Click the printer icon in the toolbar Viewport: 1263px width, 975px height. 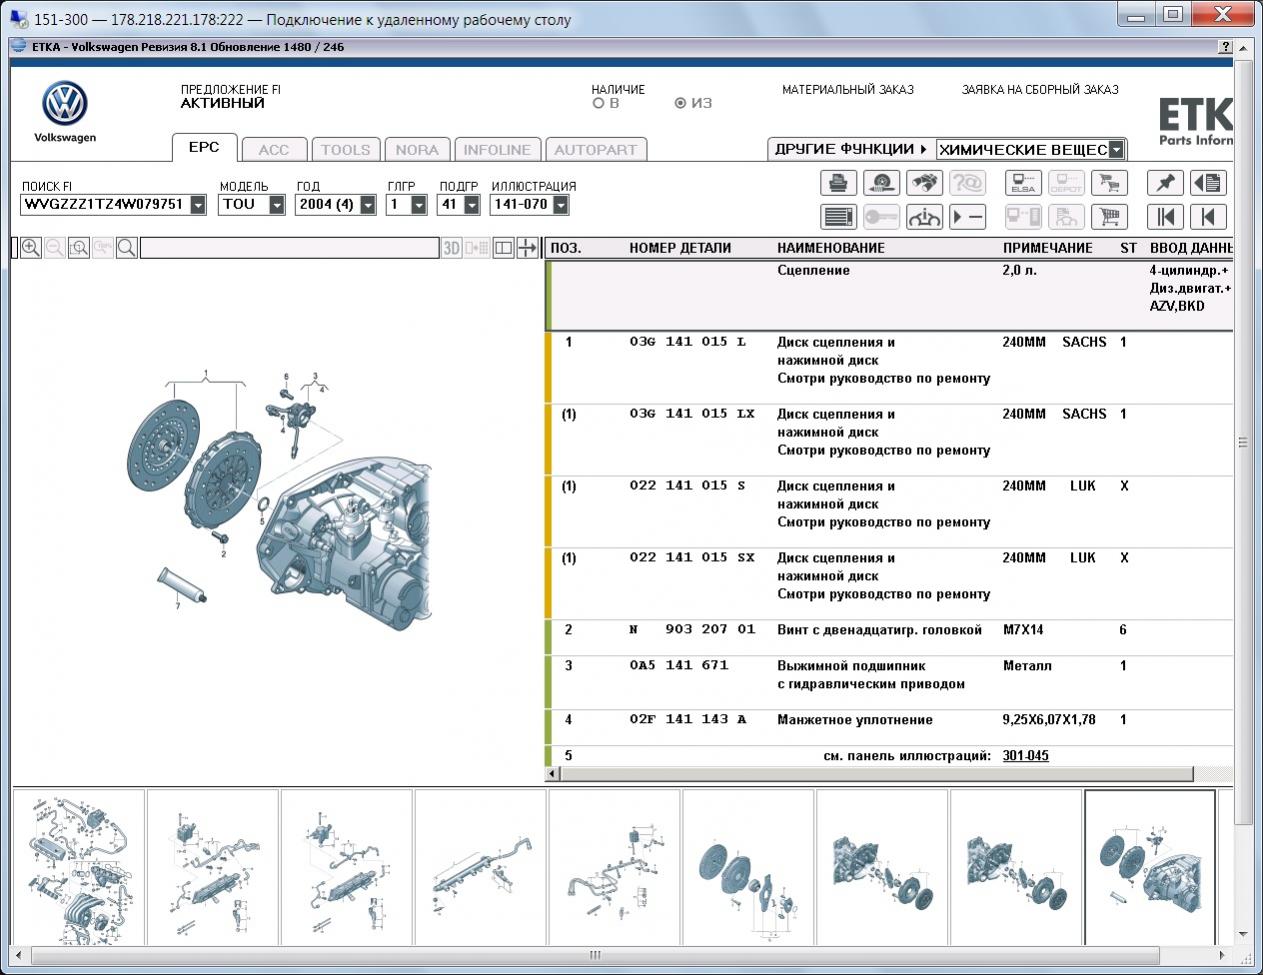pos(838,183)
